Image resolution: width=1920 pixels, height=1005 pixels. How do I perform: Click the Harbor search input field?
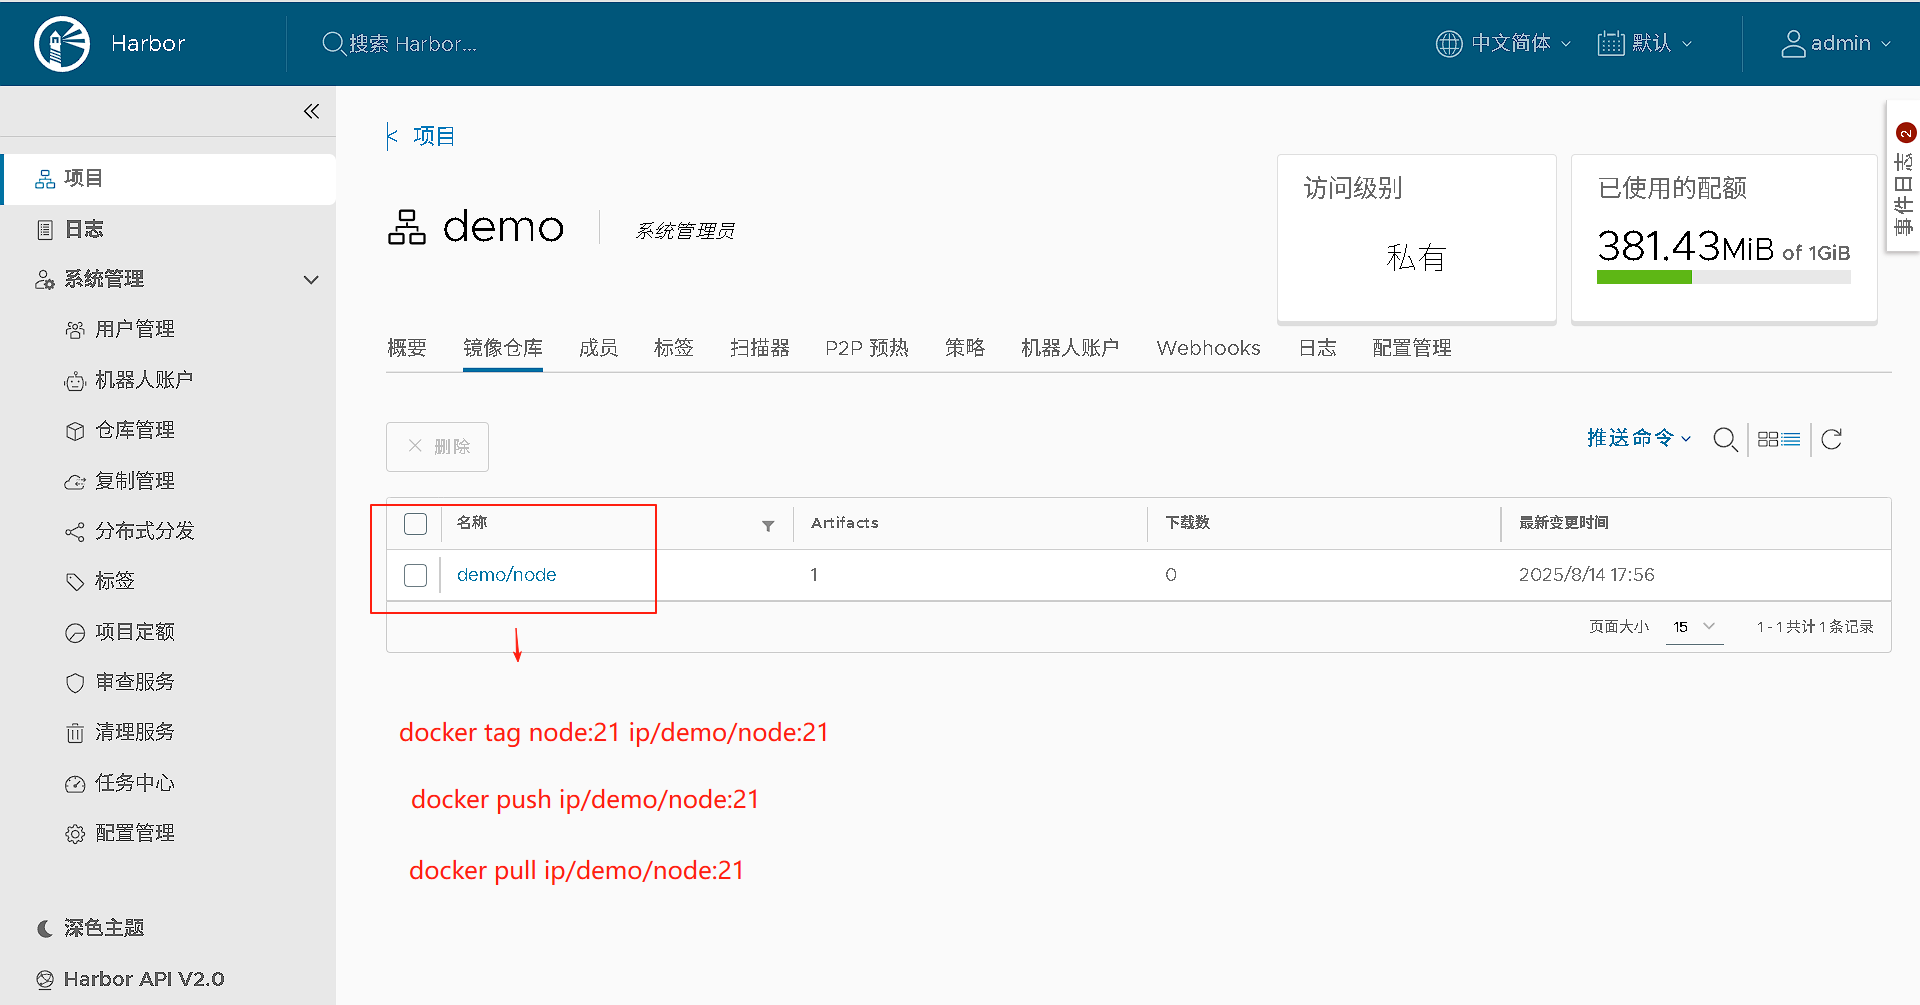[x=412, y=44]
